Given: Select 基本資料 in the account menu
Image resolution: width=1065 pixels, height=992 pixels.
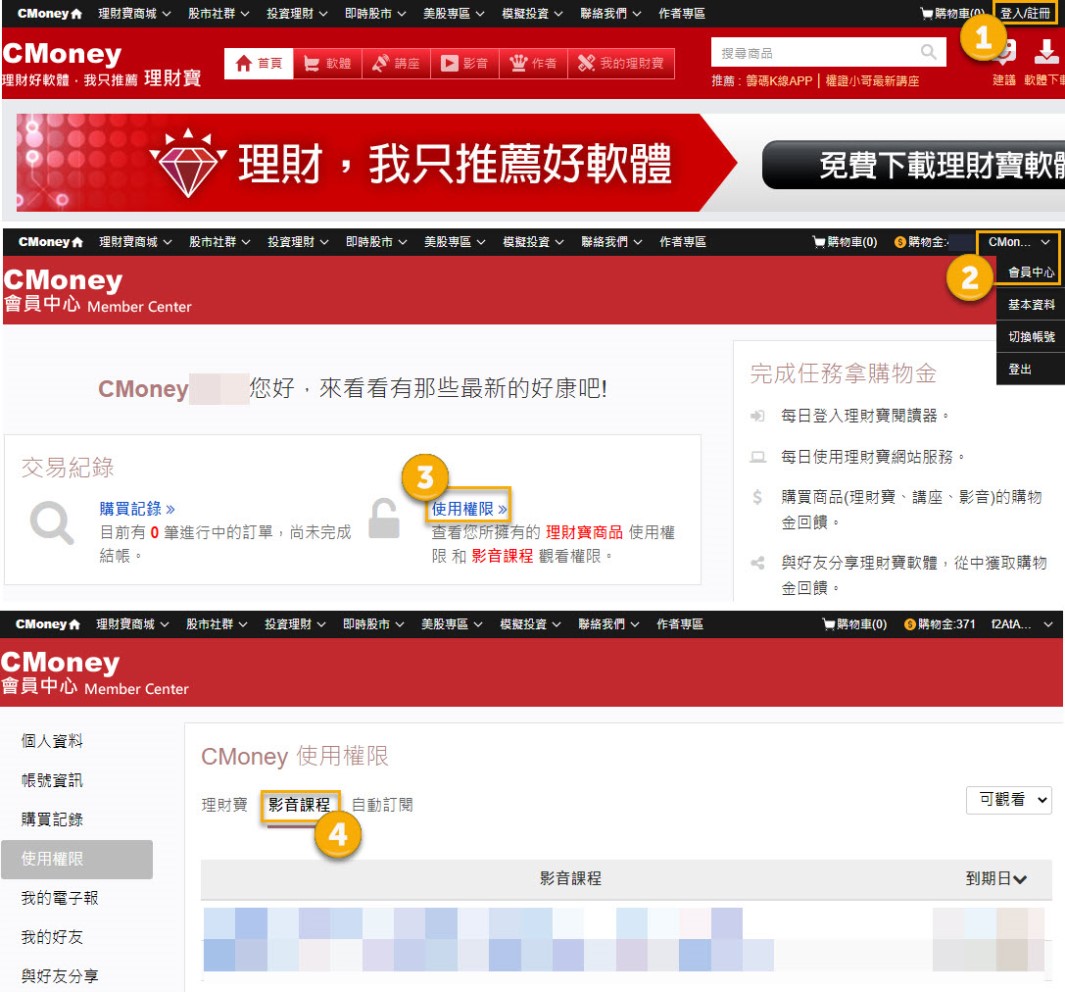Looking at the screenshot, I should 1030,305.
